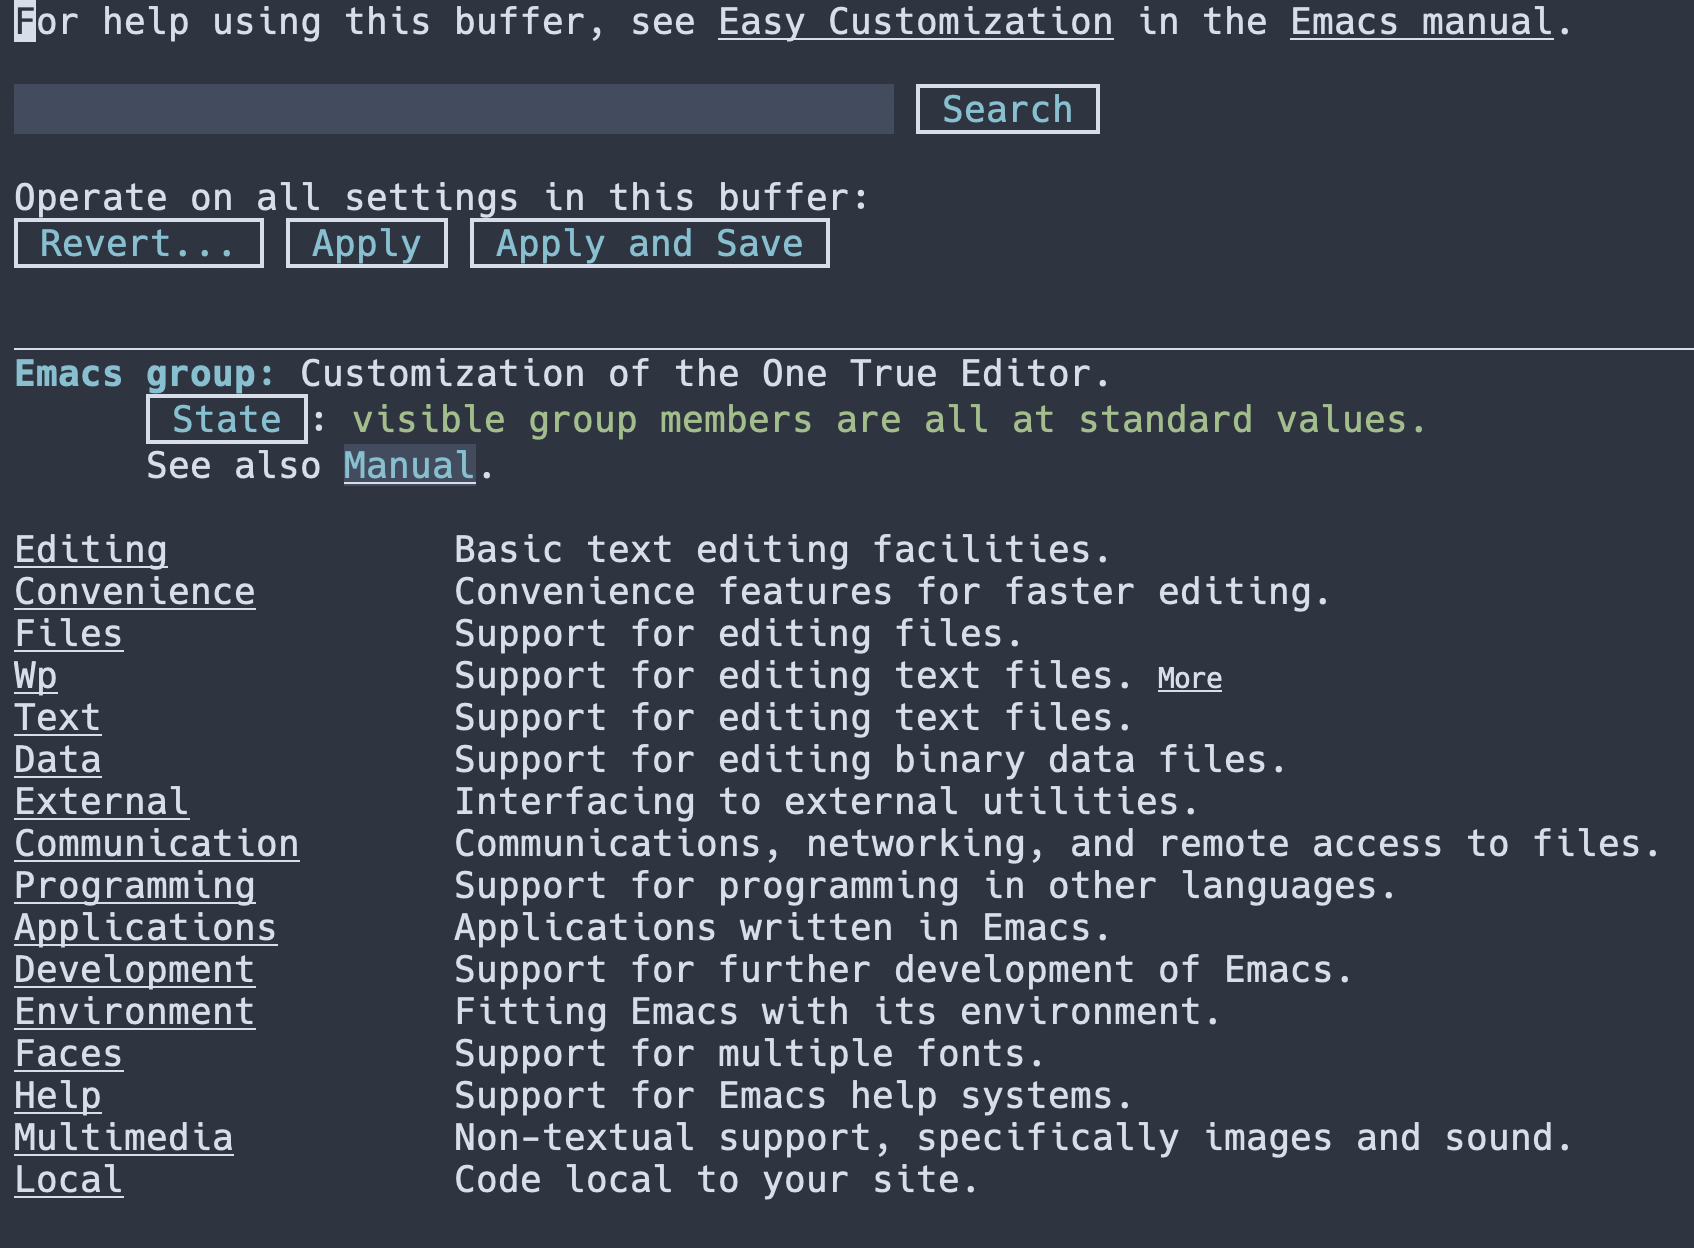Open the Files customization group

69,633
